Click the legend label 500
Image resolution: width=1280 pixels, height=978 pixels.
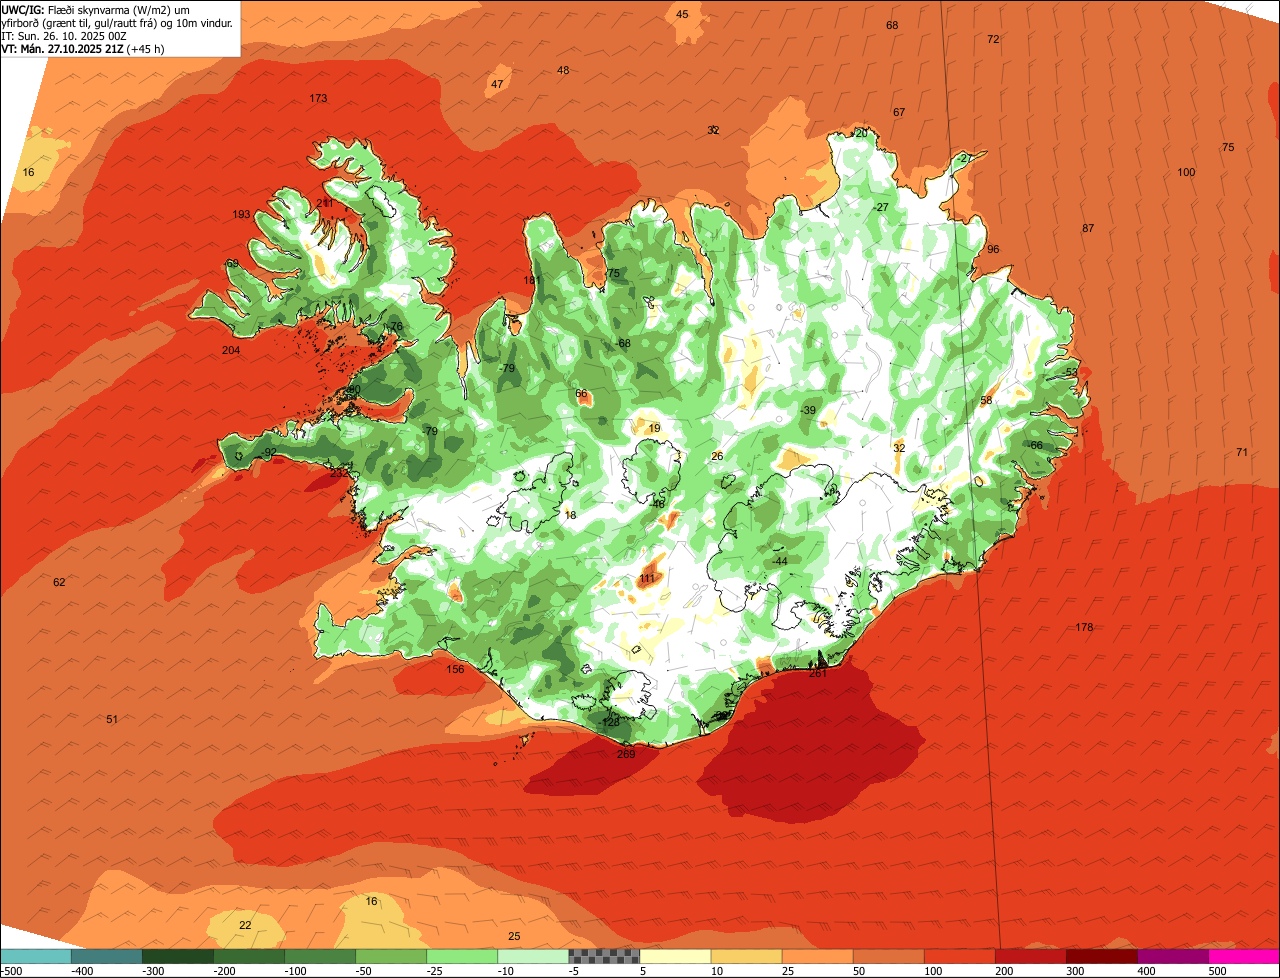click(1217, 971)
